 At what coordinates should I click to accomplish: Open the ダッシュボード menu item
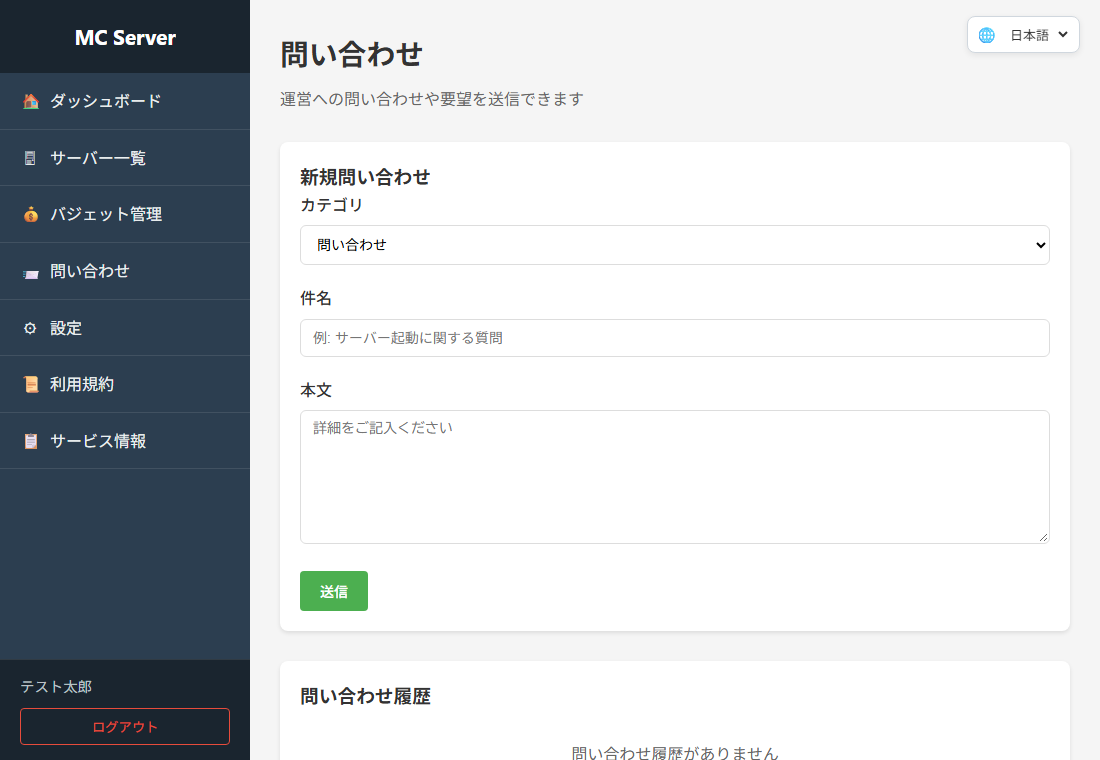[x=125, y=101]
